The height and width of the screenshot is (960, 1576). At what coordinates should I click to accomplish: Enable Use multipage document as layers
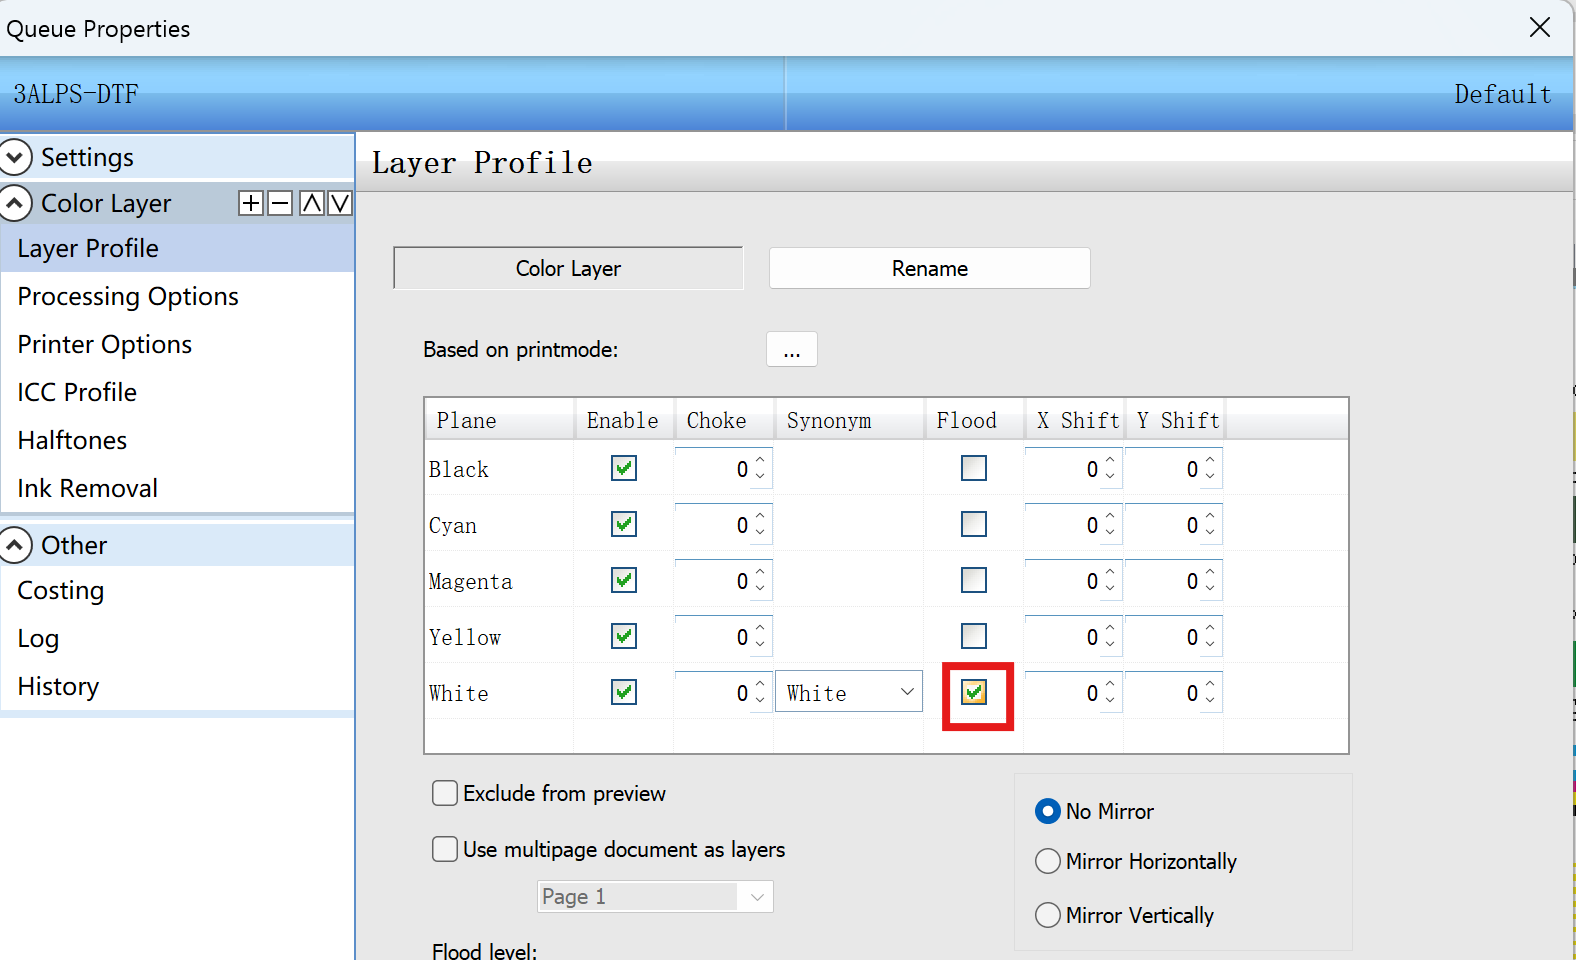click(x=445, y=849)
